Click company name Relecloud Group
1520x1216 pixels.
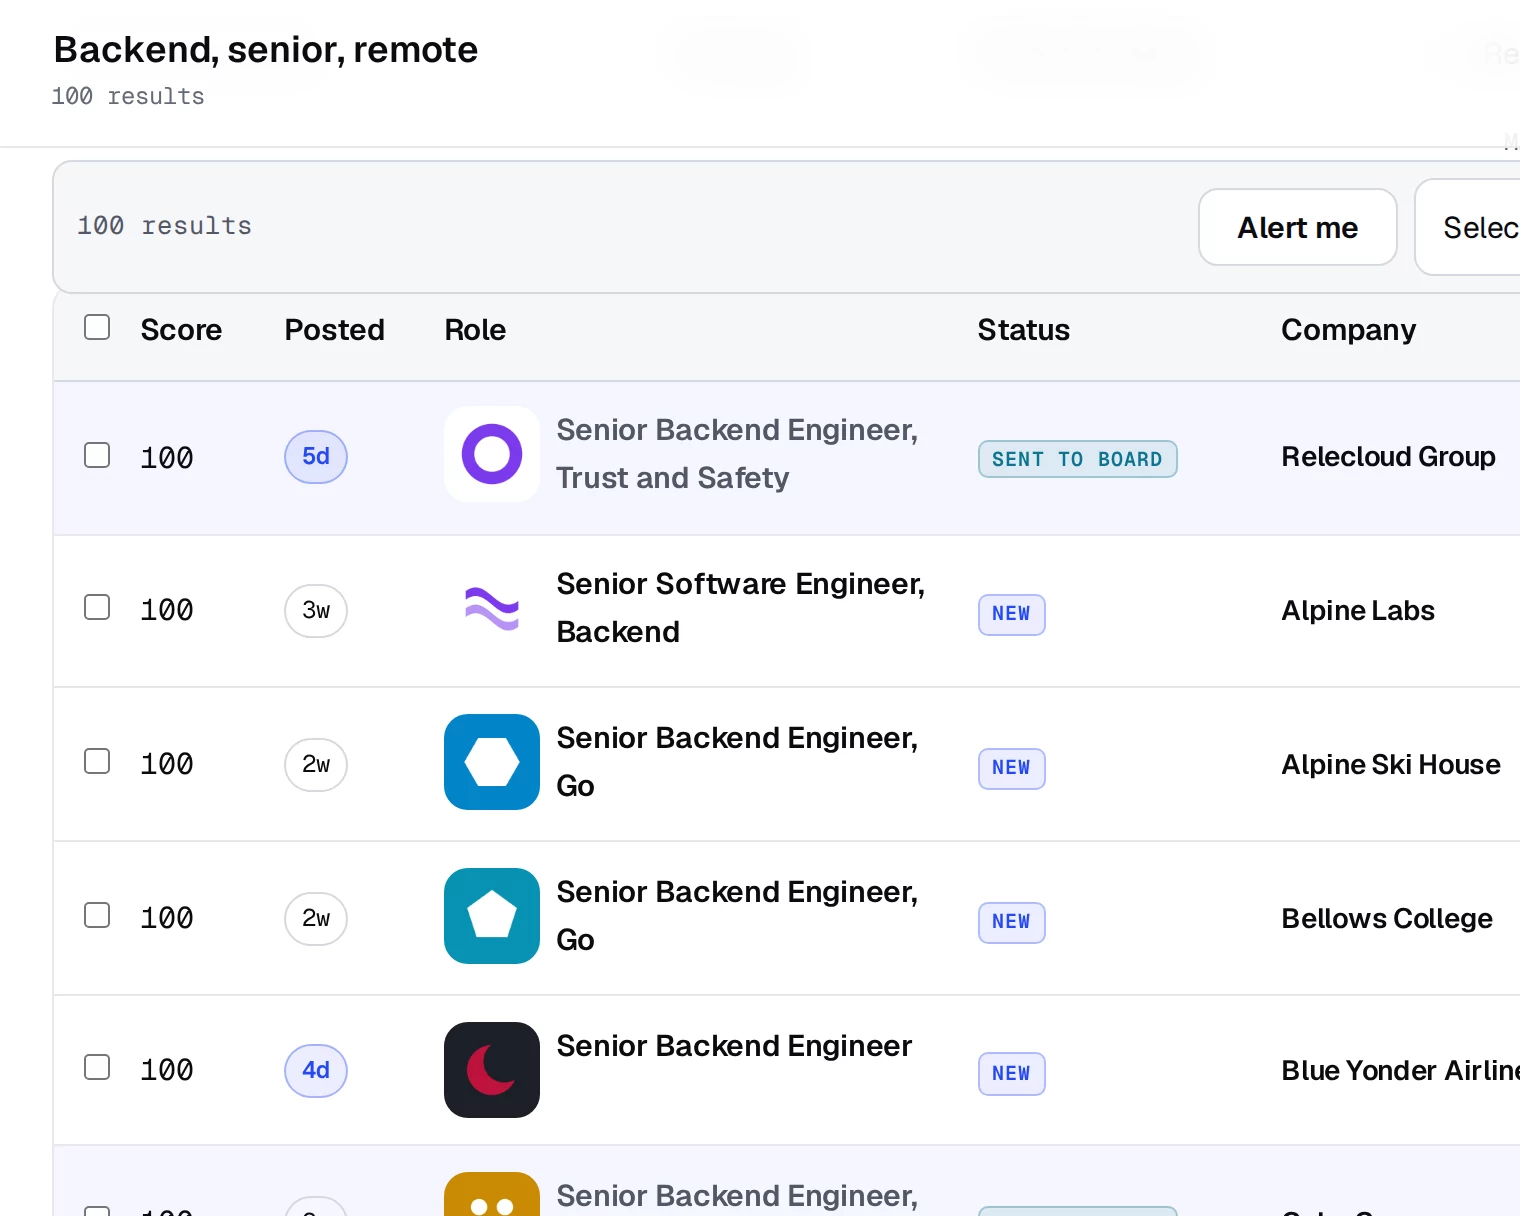pos(1389,457)
